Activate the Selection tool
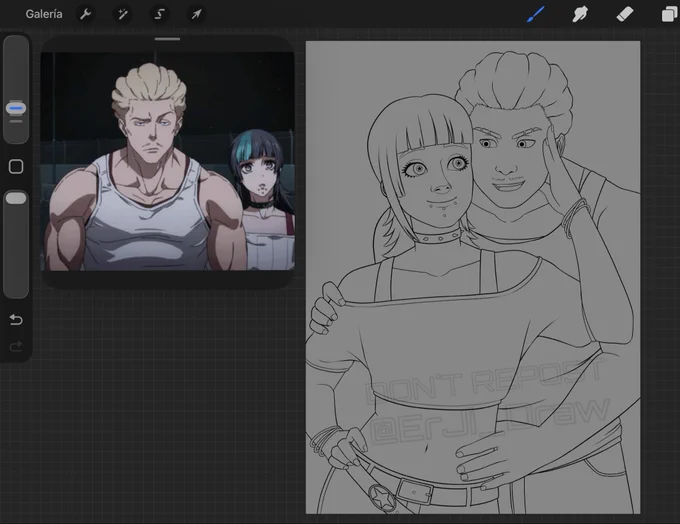The height and width of the screenshot is (524, 680). pos(160,14)
